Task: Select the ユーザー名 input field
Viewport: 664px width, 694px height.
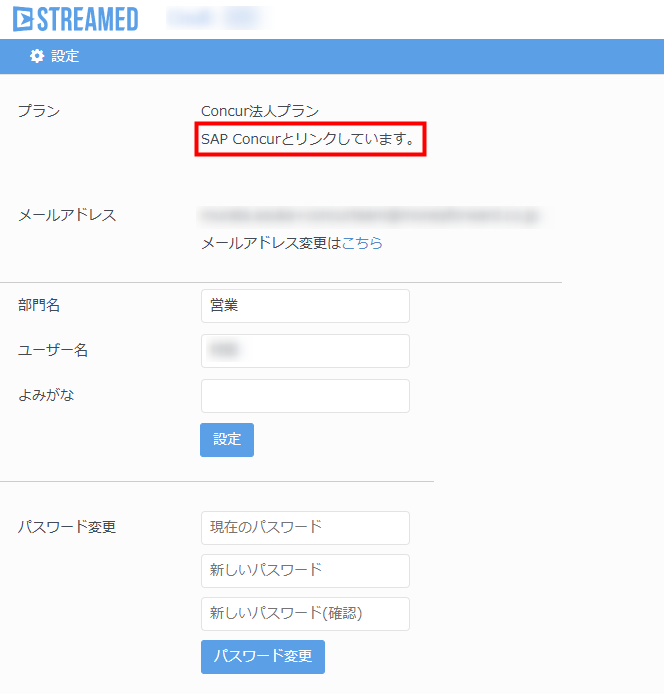Action: tap(305, 351)
